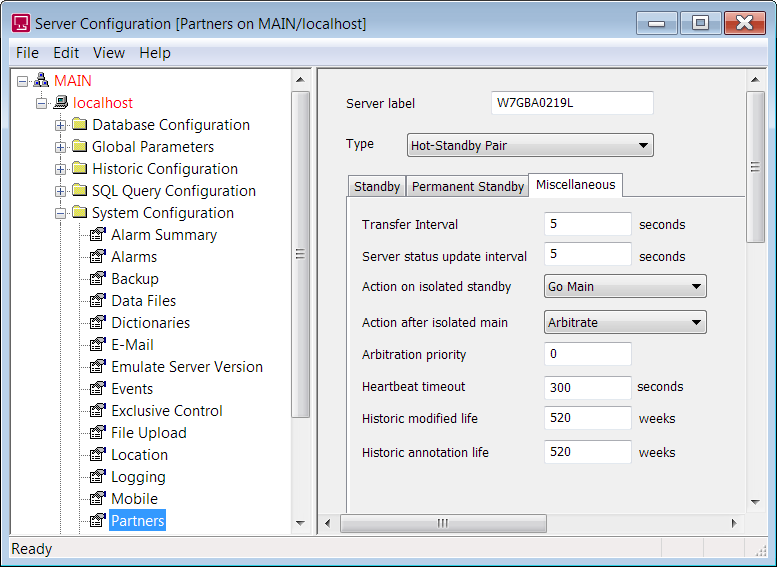Switch to the Permanent Standby tab

(x=467, y=187)
